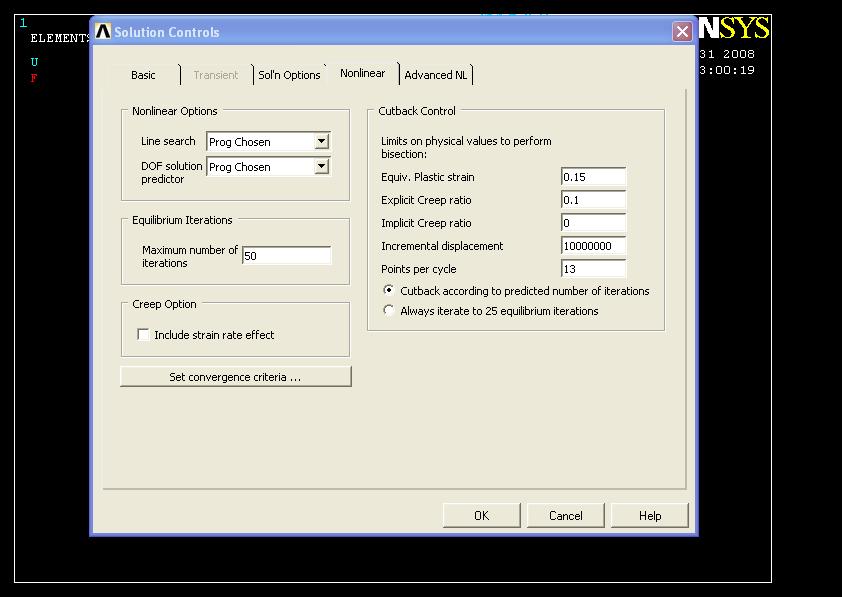This screenshot has width=842, height=597.
Task: Open the DOF solution predictor dropdown
Action: [x=321, y=167]
